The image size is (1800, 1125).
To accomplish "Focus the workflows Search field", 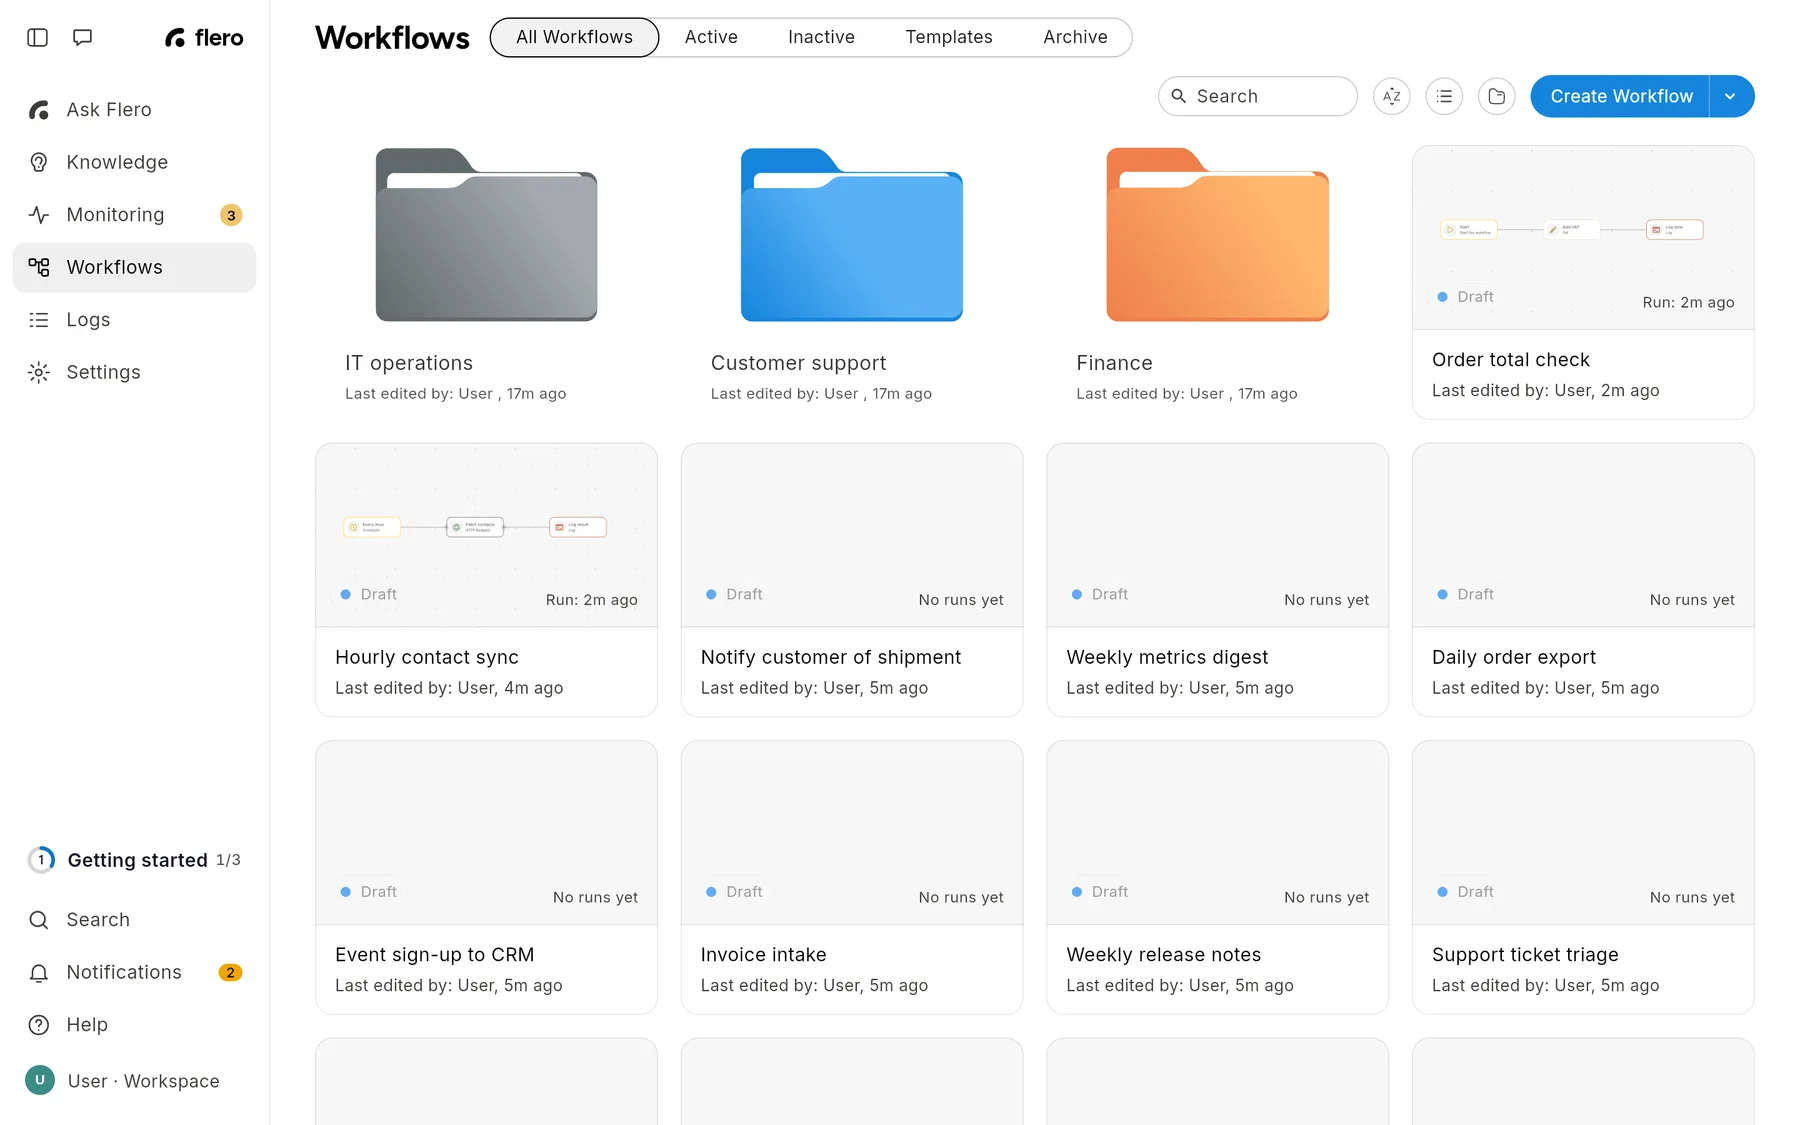I will (1258, 96).
